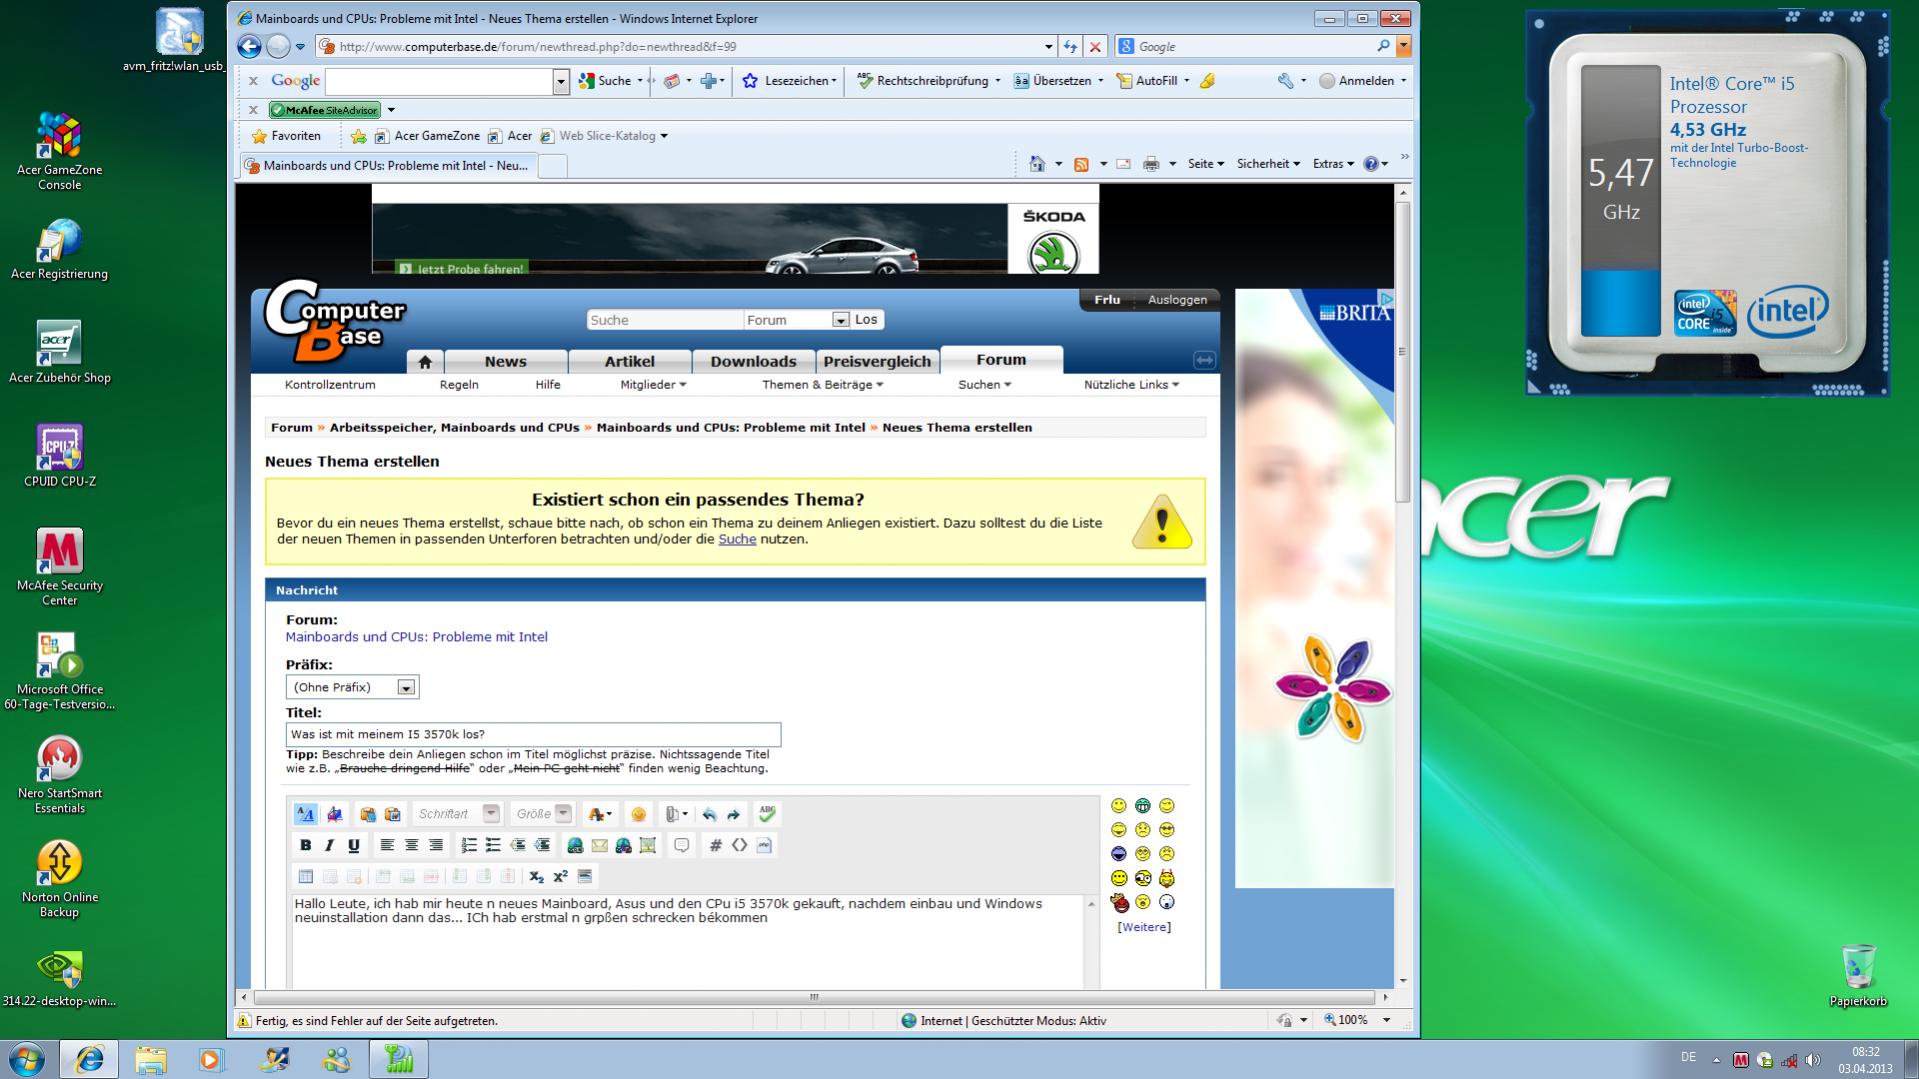Screen dimensions: 1919x1079
Task: Open the Schriftart font dropdown
Action: tap(457, 814)
